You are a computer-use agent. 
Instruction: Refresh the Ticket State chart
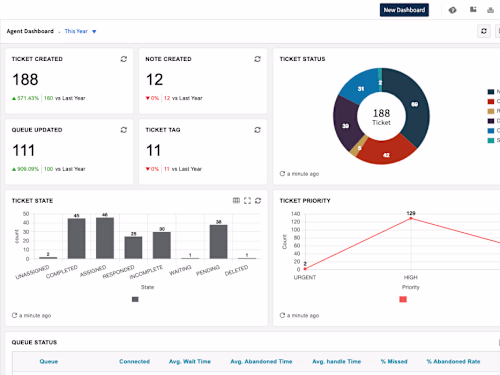coord(258,200)
